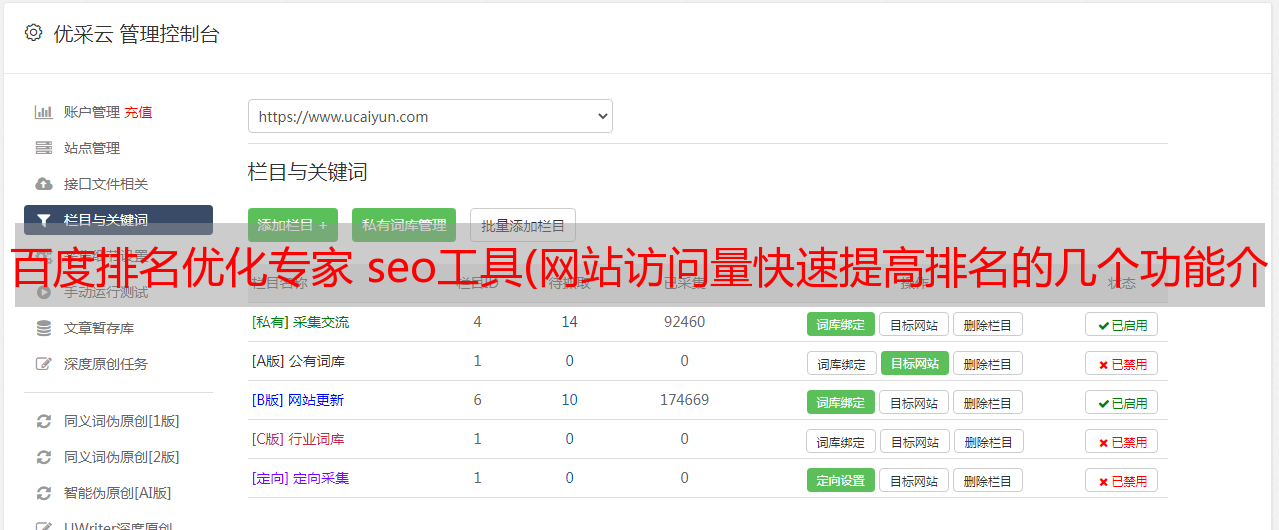Click 删除栏目 in the 公有词库 row
Viewport: 1279px width, 530px height.
(x=987, y=363)
